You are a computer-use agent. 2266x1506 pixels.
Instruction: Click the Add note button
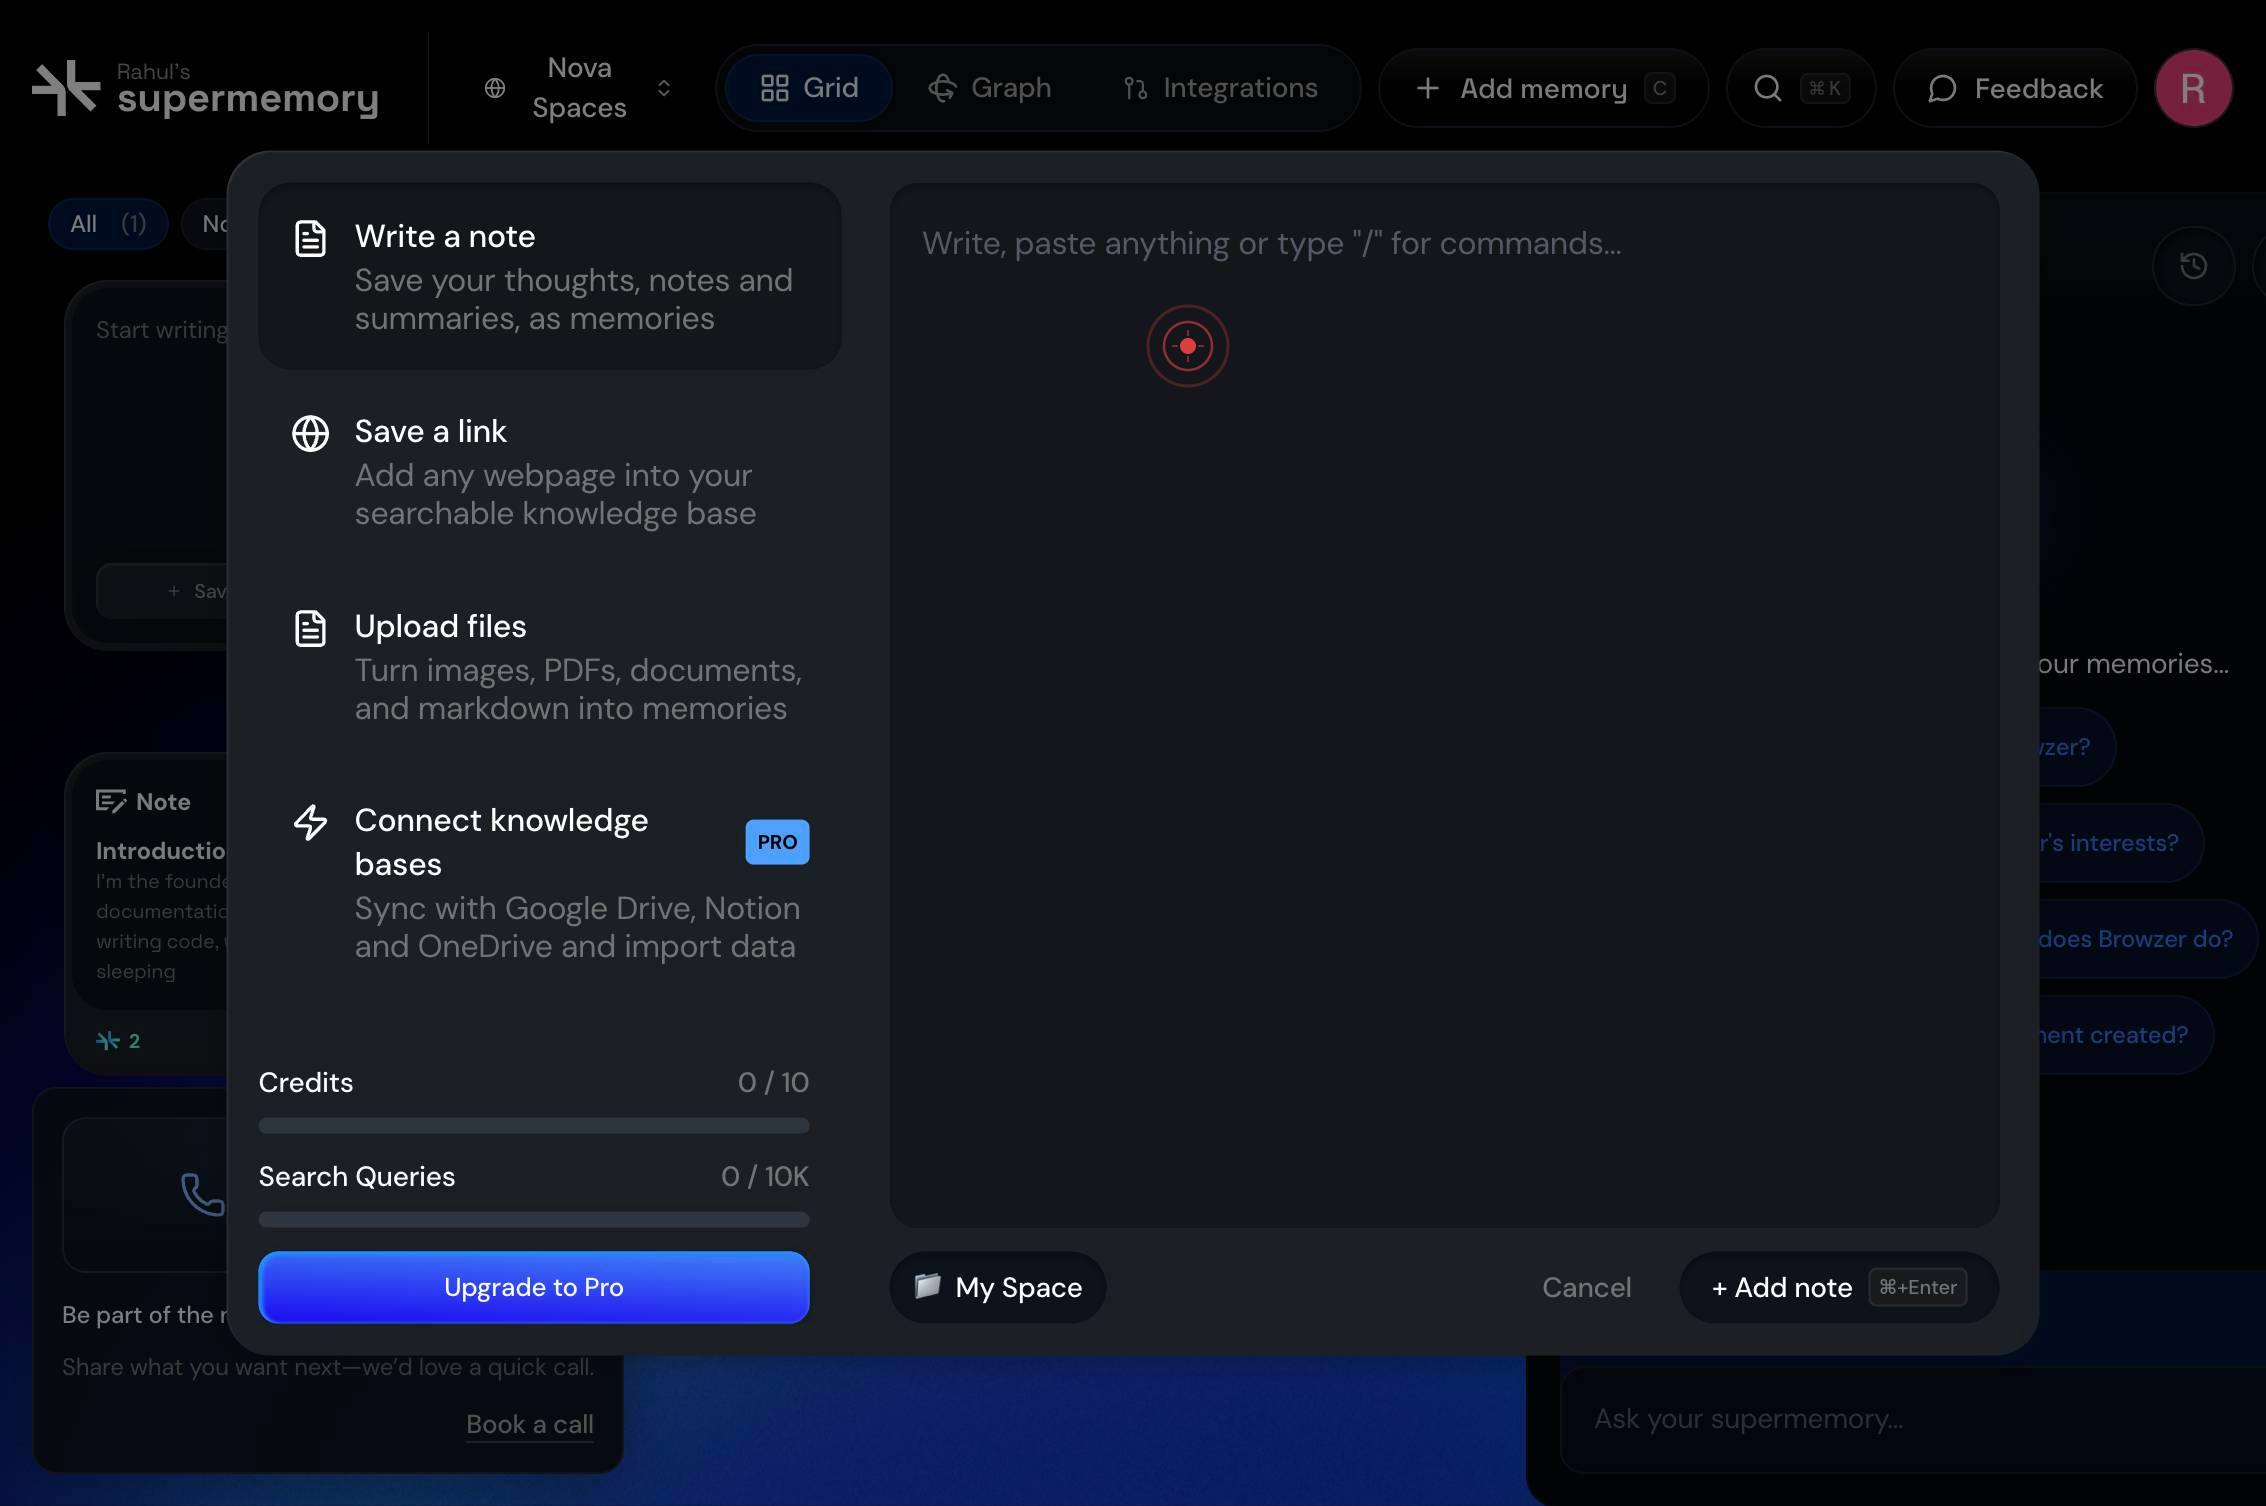[1838, 1287]
